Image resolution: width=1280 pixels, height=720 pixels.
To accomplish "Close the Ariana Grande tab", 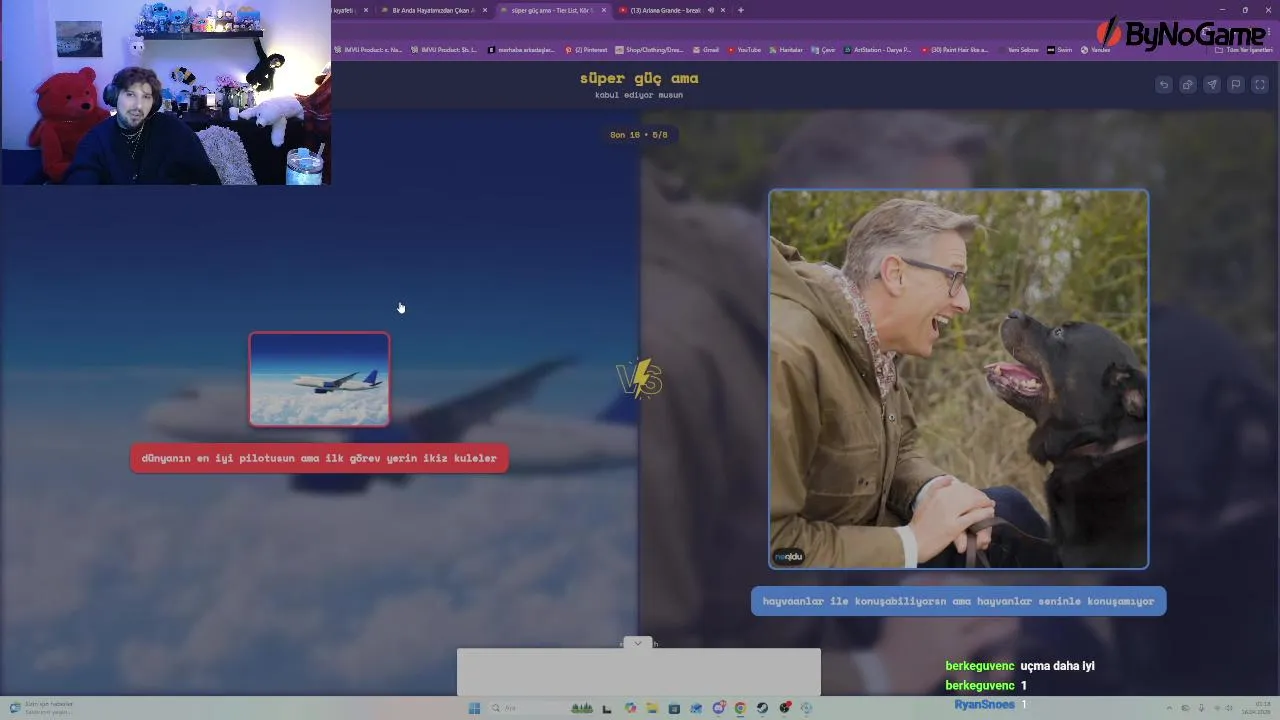I will tap(722, 10).
